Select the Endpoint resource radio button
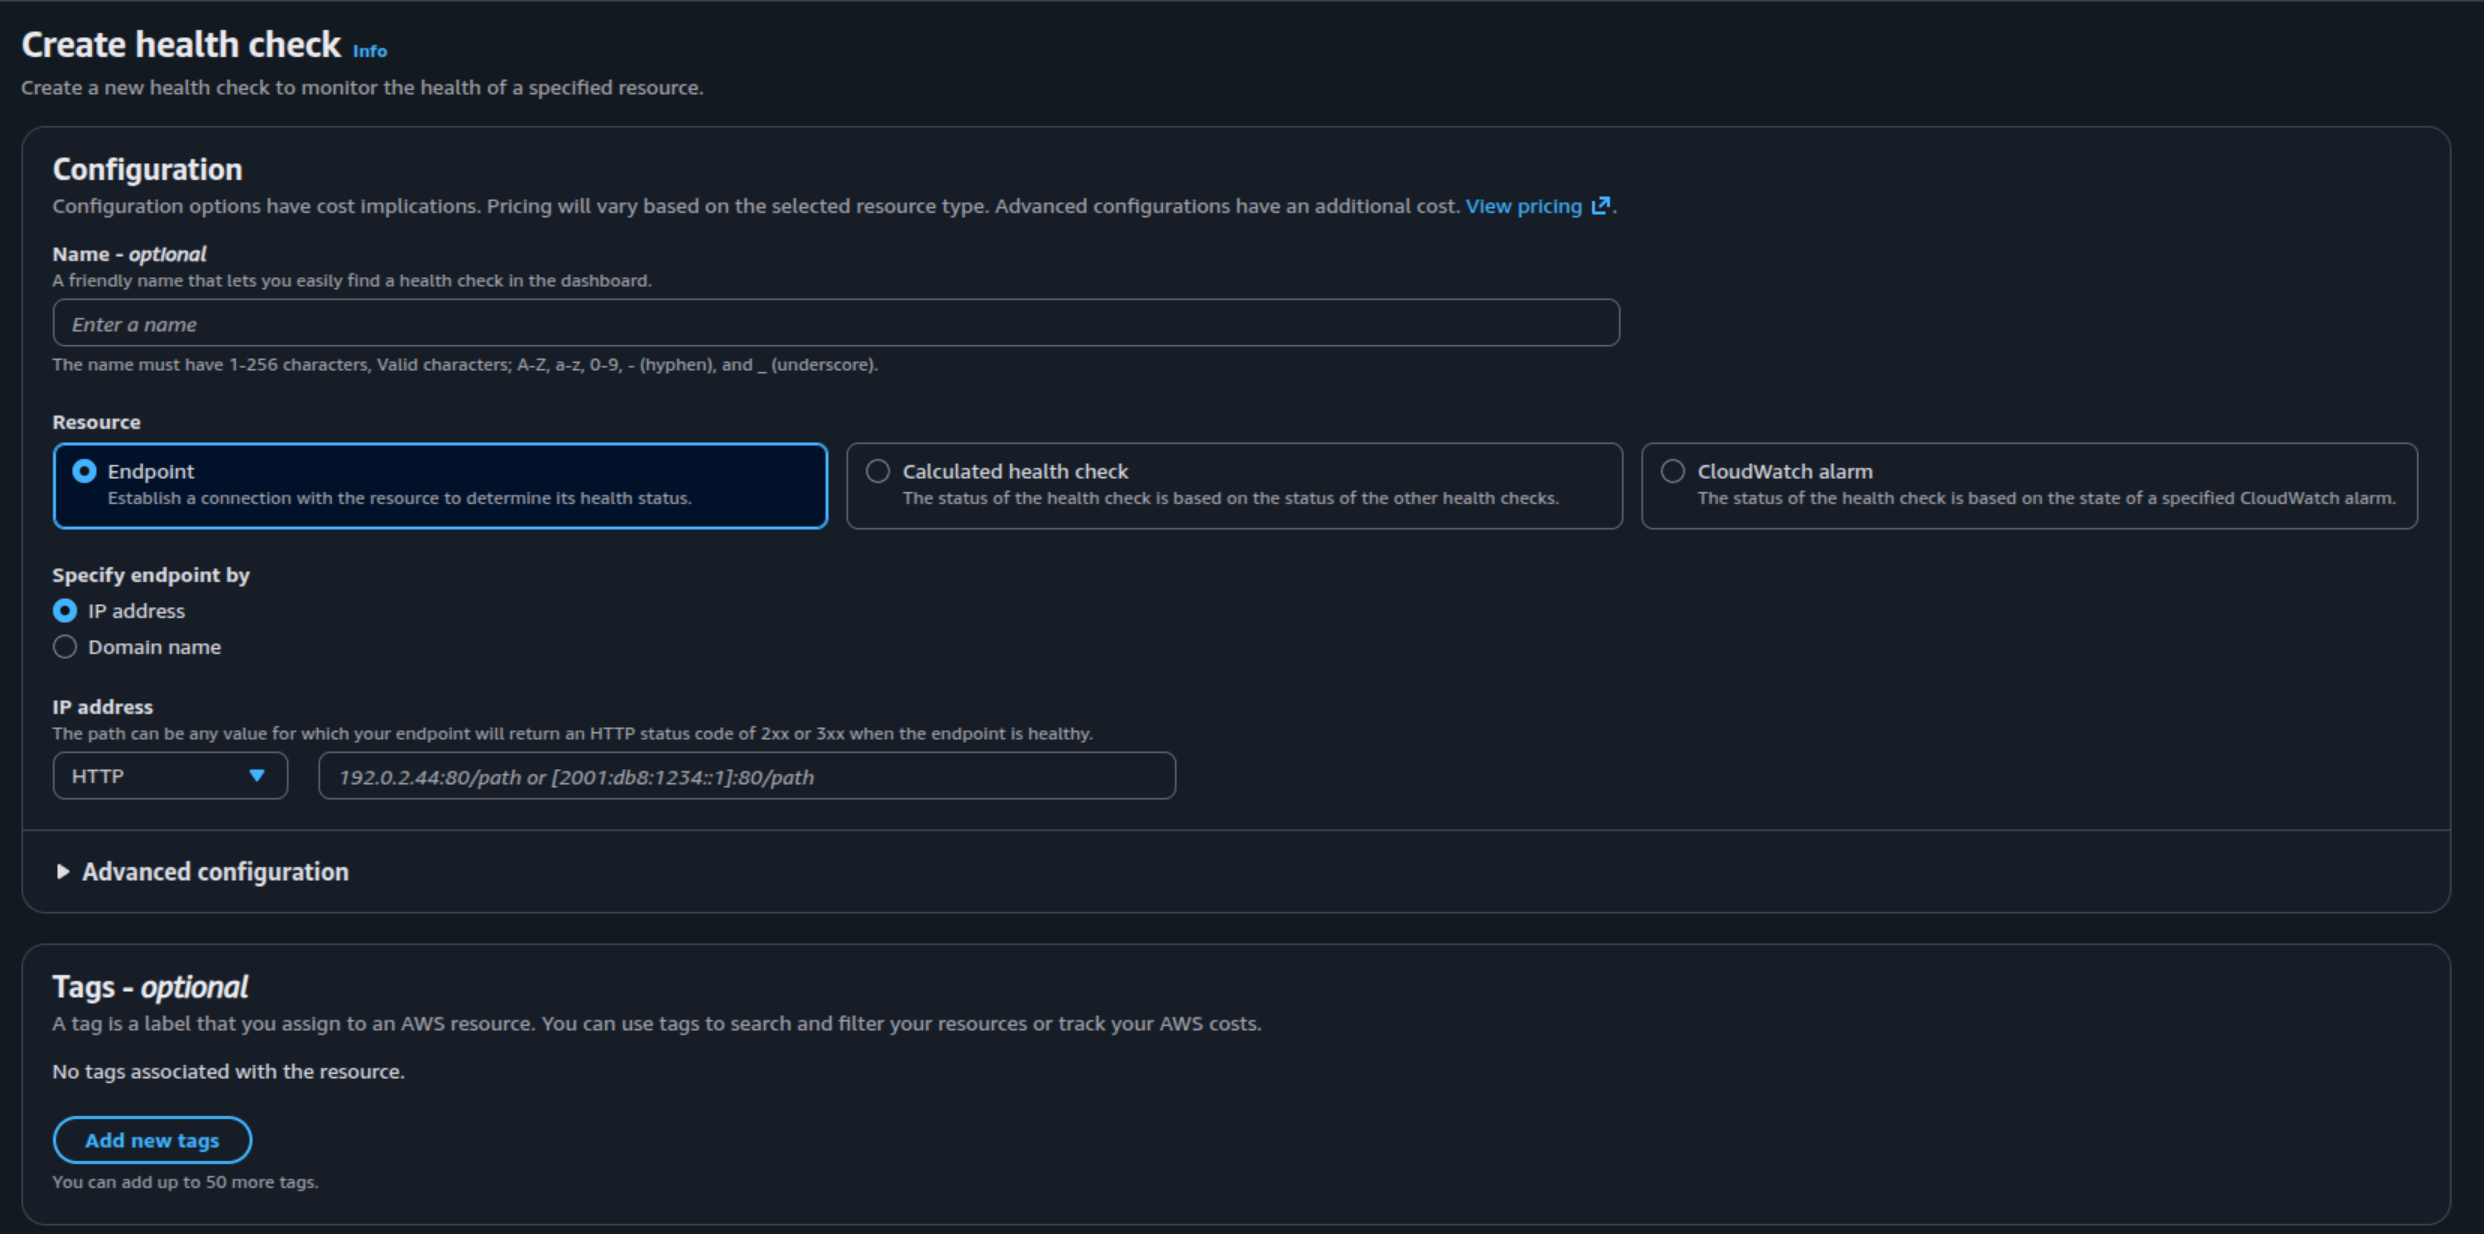Image resolution: width=2484 pixels, height=1234 pixels. pos(85,471)
